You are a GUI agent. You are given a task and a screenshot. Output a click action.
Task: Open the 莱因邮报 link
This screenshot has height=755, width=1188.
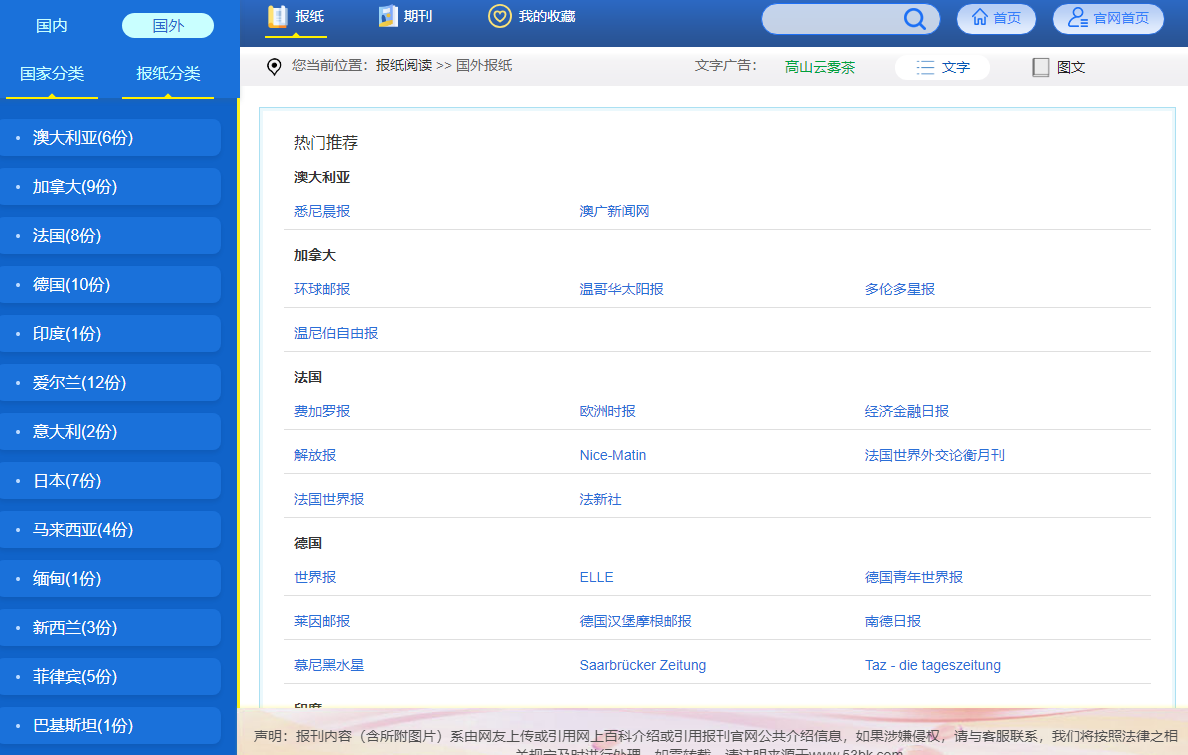[322, 622]
